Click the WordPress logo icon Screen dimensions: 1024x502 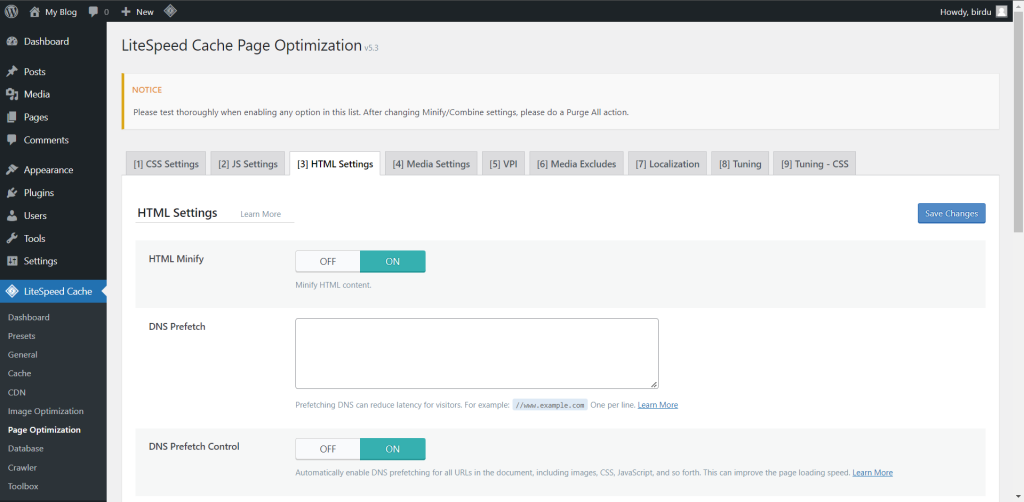(11, 11)
